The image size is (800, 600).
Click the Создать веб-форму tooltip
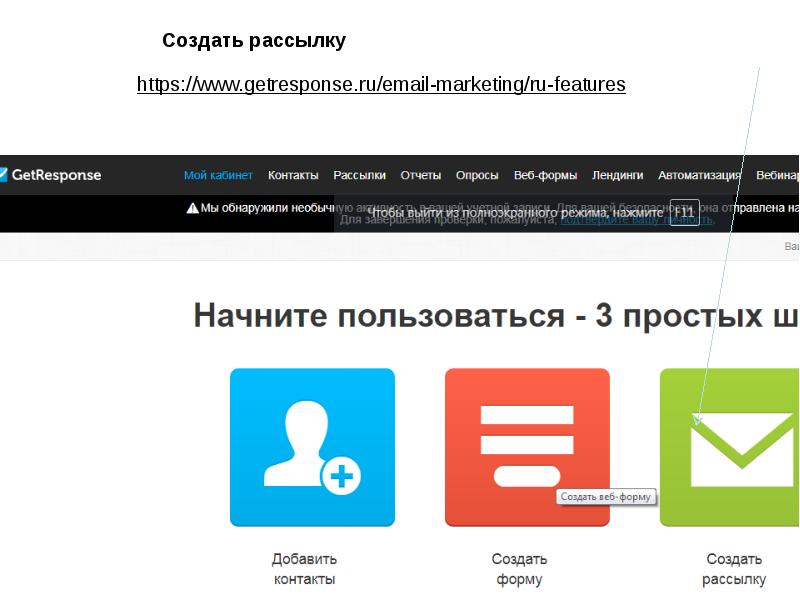606,497
